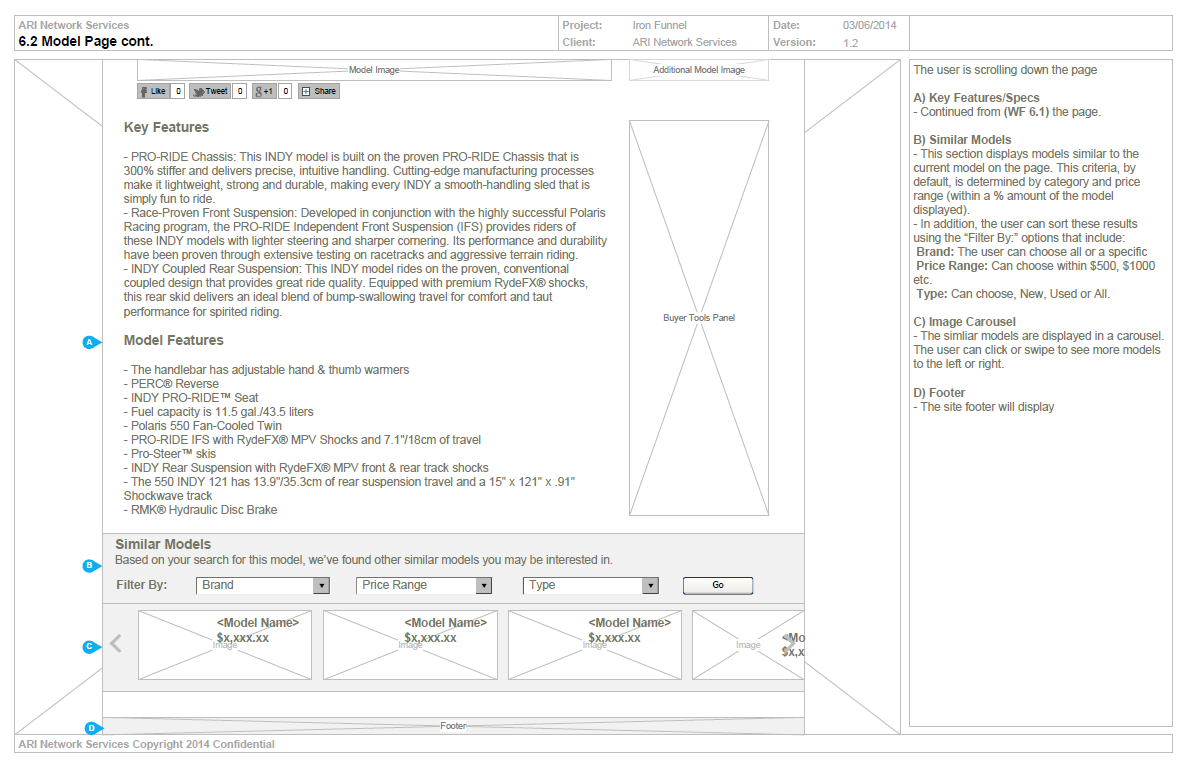
Task: Click the "Model Features" heading
Action: point(173,341)
